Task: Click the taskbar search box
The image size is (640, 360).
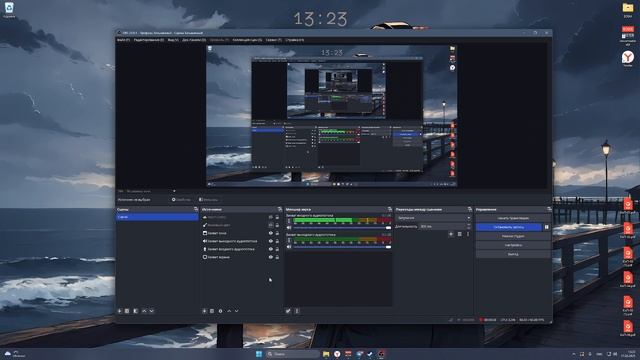Action: click(x=293, y=354)
